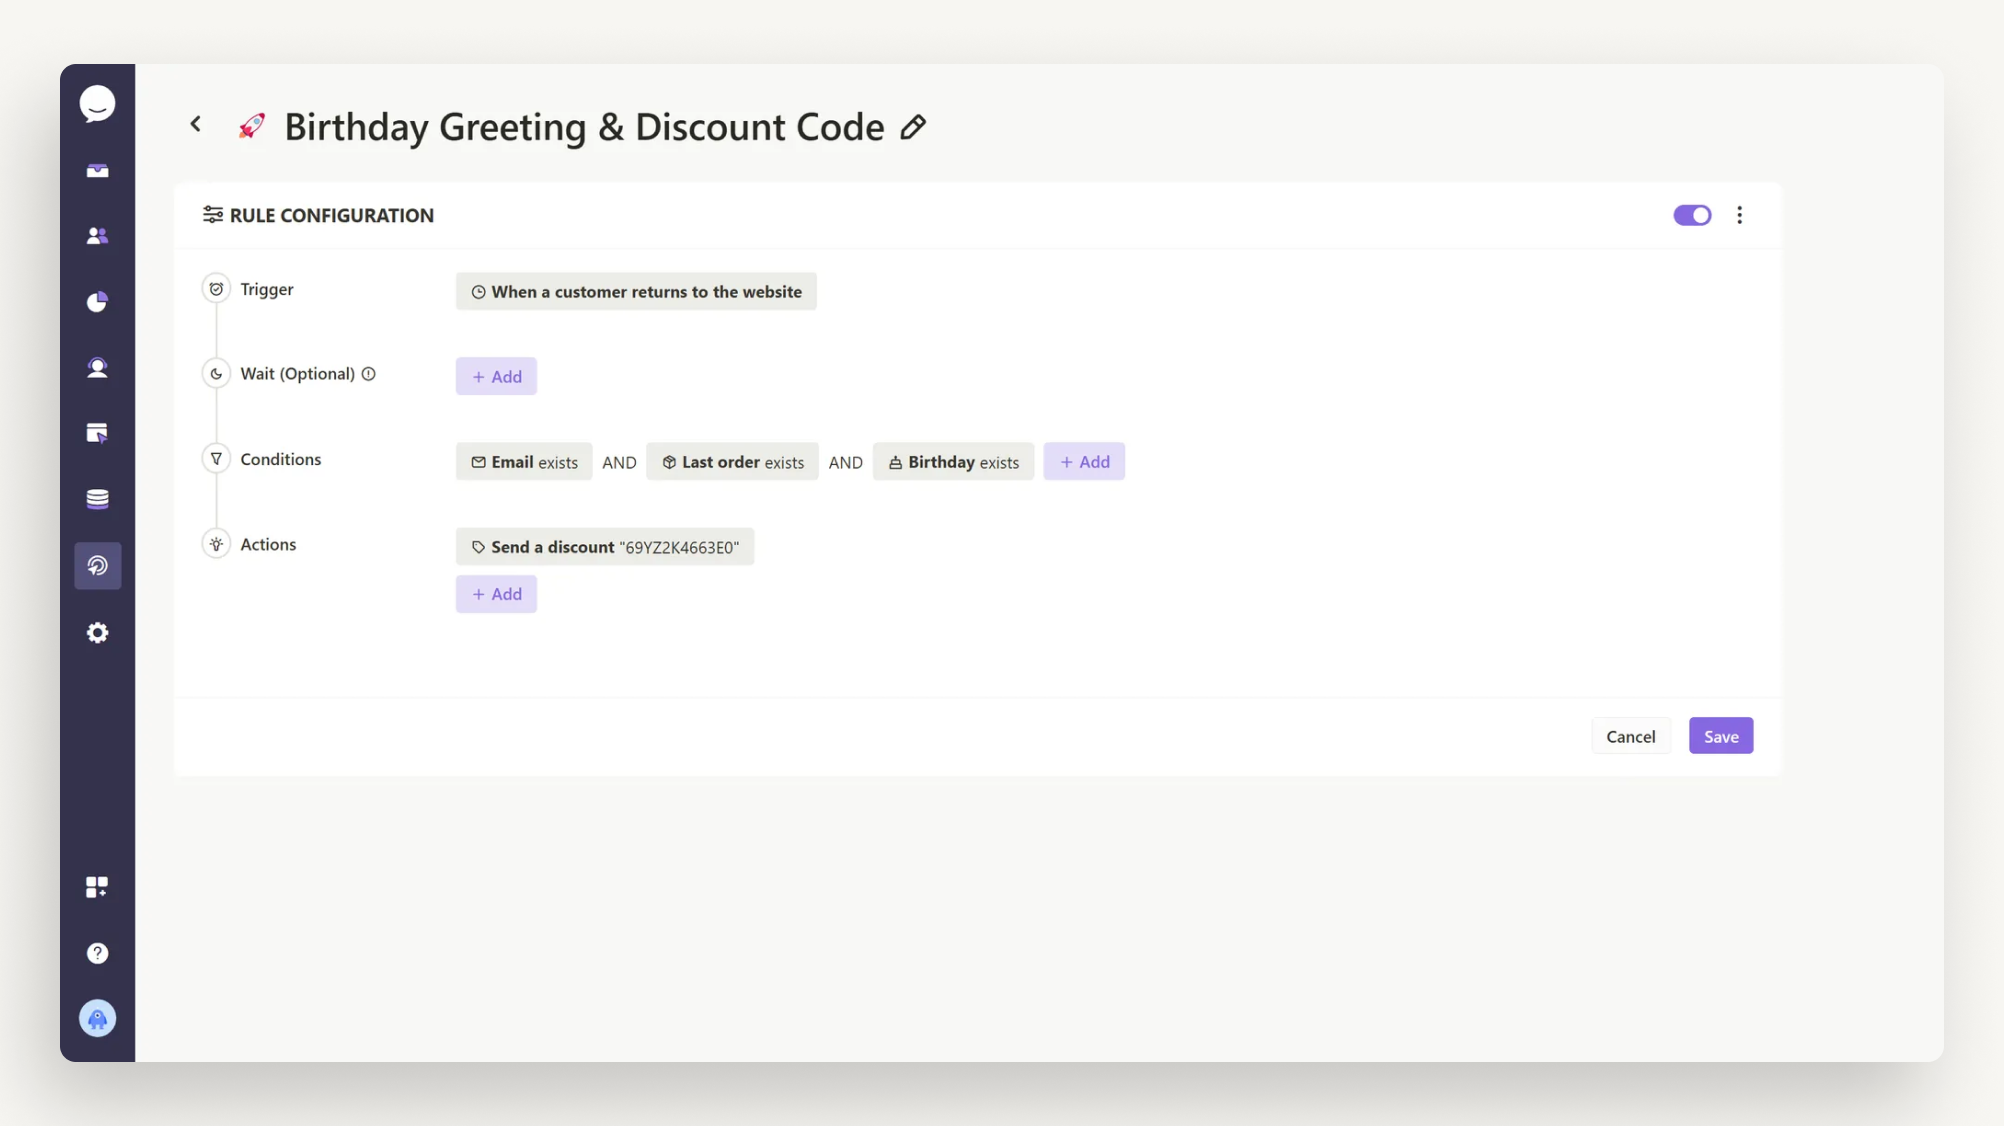The width and height of the screenshot is (2004, 1126).
Task: Open the contacts section from the sidebar
Action: (97, 235)
